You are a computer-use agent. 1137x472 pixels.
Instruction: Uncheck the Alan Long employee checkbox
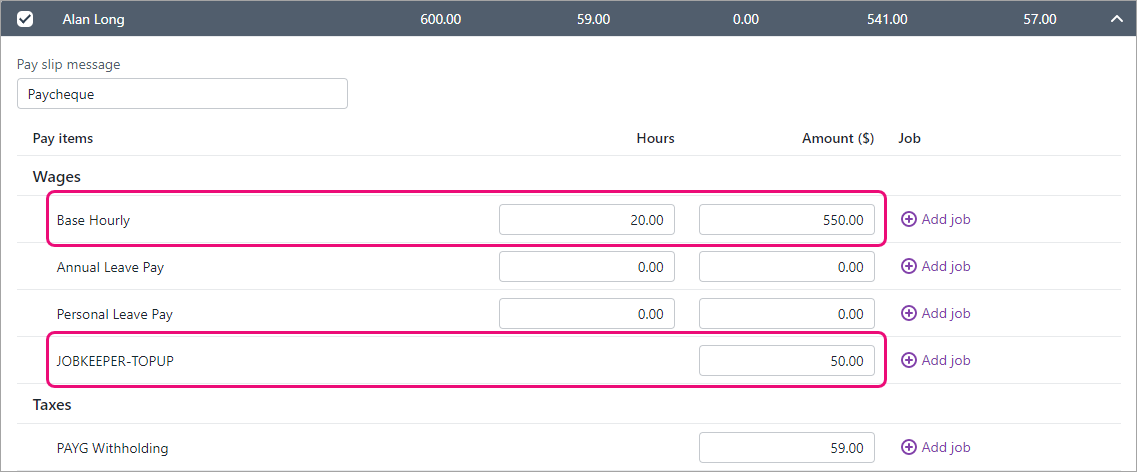(25, 19)
